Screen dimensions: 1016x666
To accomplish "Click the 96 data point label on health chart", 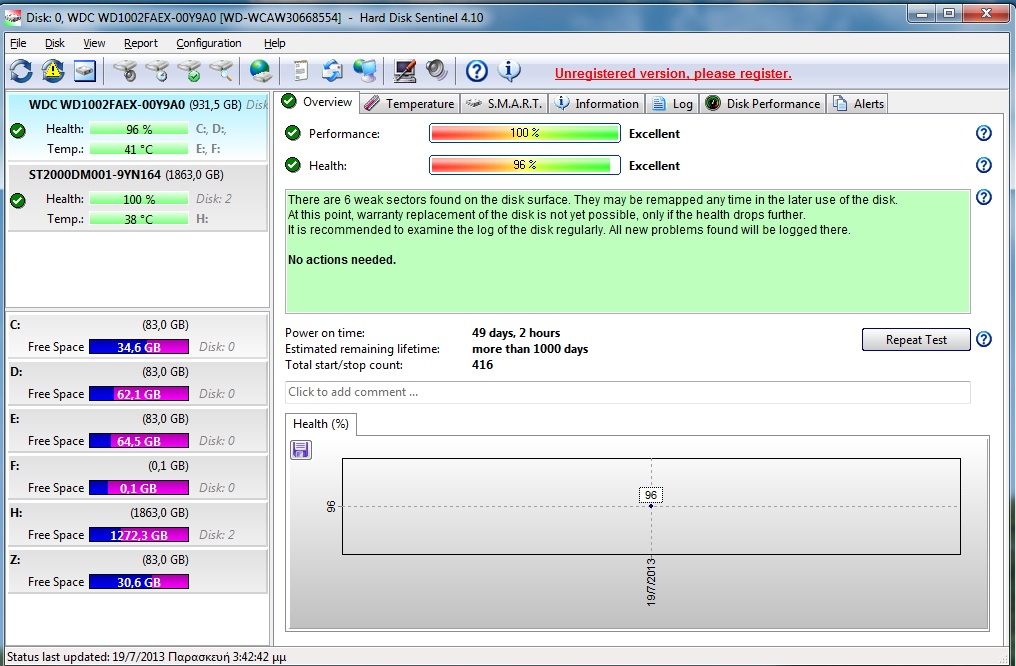I will pos(651,495).
